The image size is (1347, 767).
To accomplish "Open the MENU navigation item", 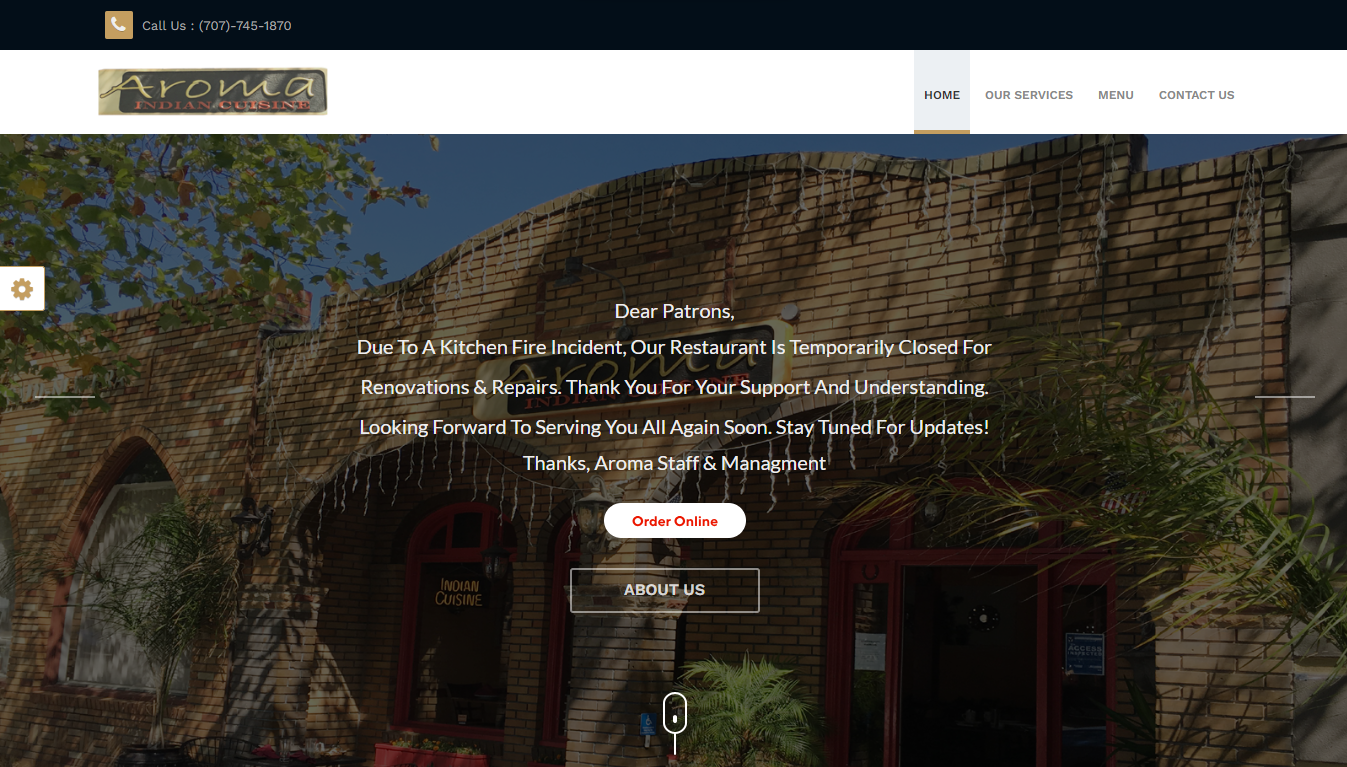I will (1116, 95).
